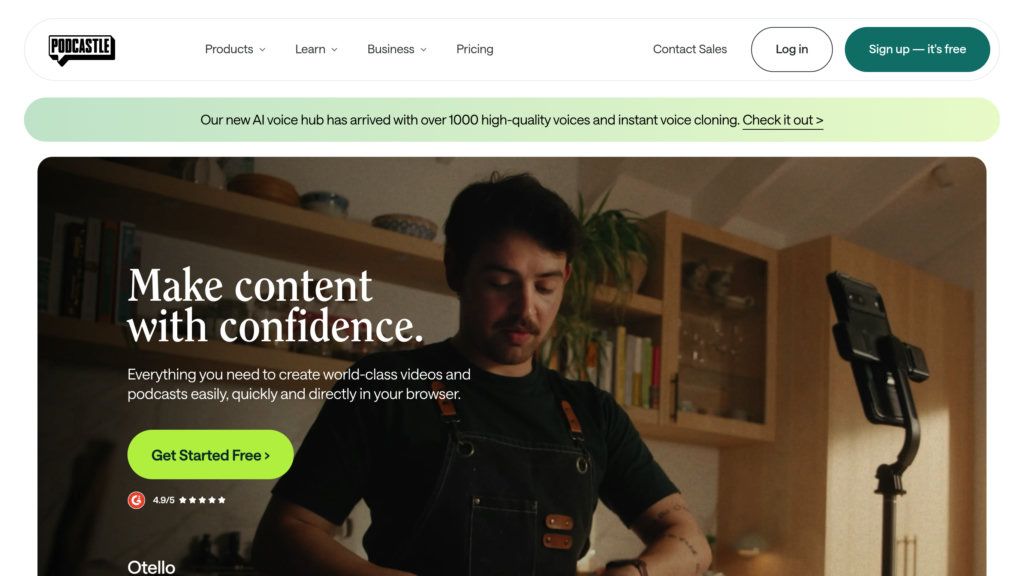The image size is (1024, 576).
Task: Go to the Pricing page
Action: 475,49
